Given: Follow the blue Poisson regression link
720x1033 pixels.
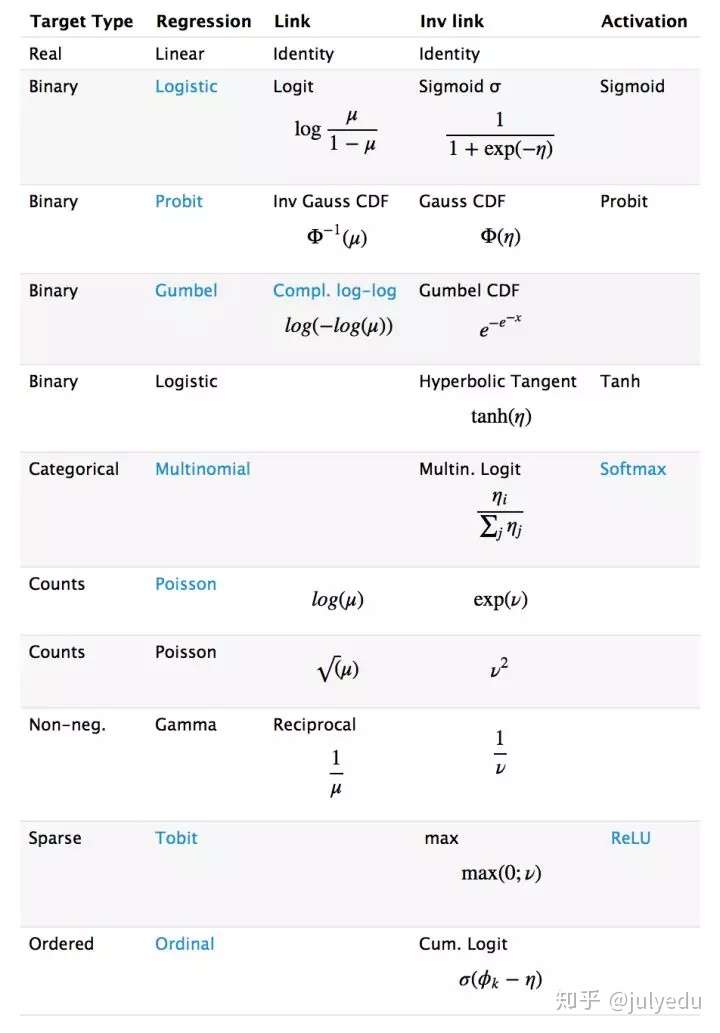Looking at the screenshot, I should (186, 584).
